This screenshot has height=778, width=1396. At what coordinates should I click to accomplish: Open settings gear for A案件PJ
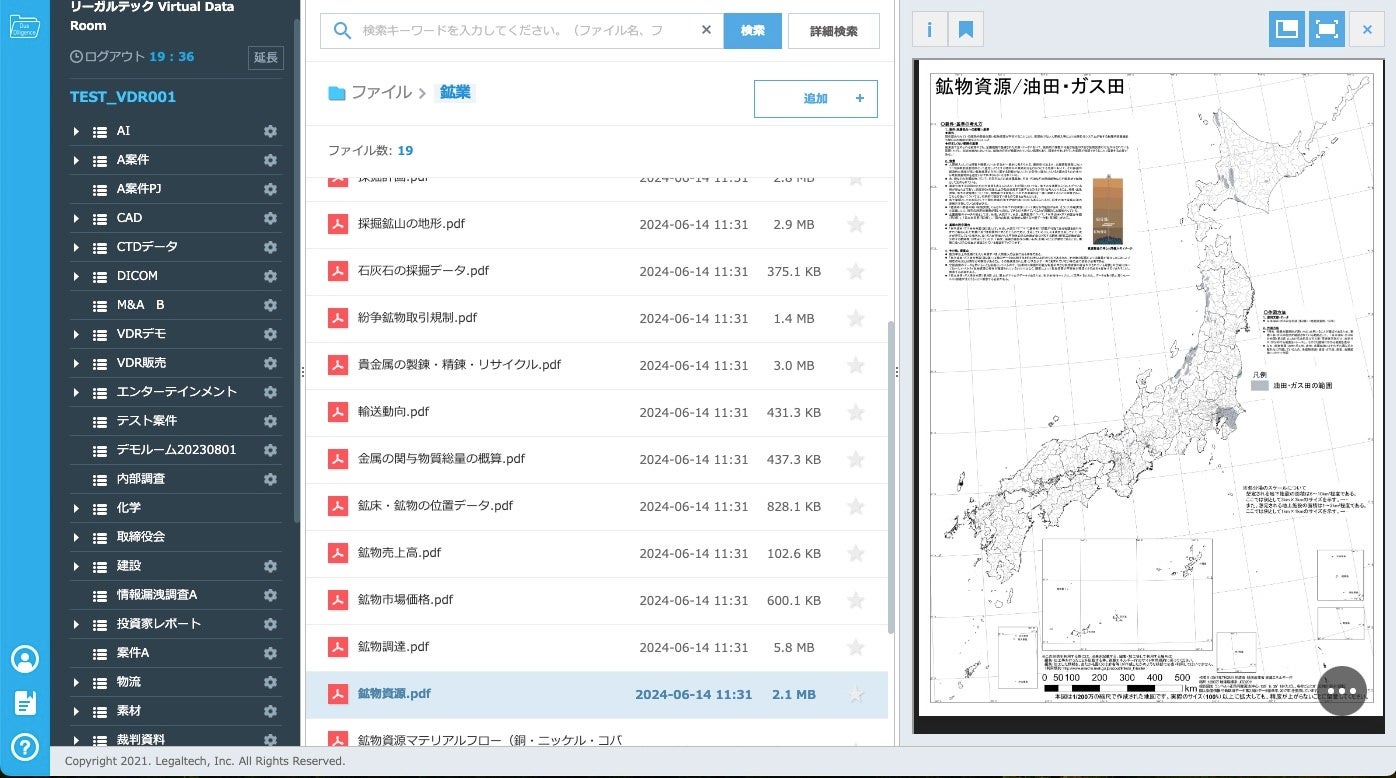(270, 189)
